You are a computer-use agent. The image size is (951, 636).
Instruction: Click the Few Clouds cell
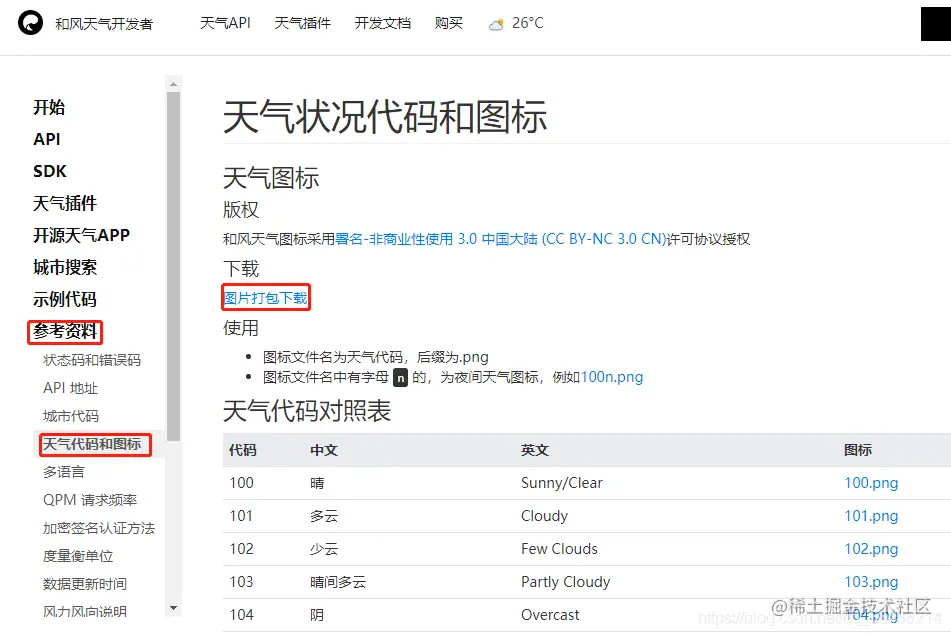tap(559, 549)
